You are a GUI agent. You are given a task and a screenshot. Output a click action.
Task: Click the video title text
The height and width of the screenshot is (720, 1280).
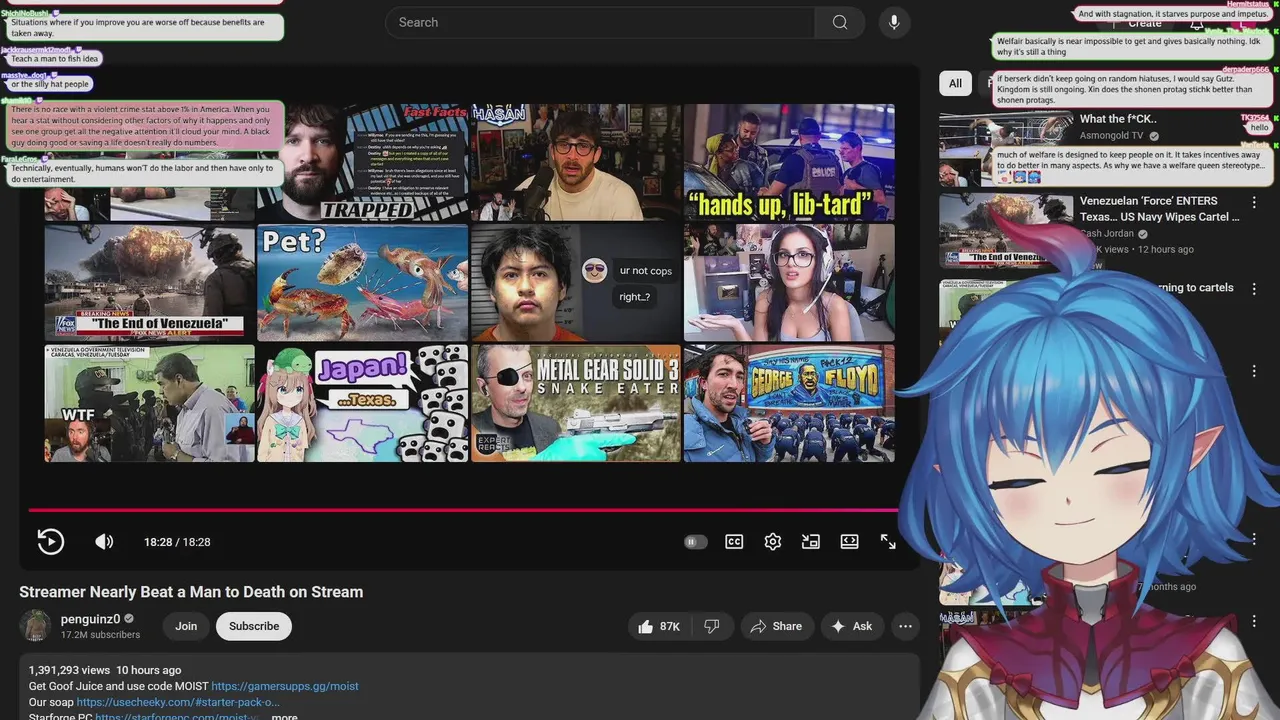pos(191,592)
